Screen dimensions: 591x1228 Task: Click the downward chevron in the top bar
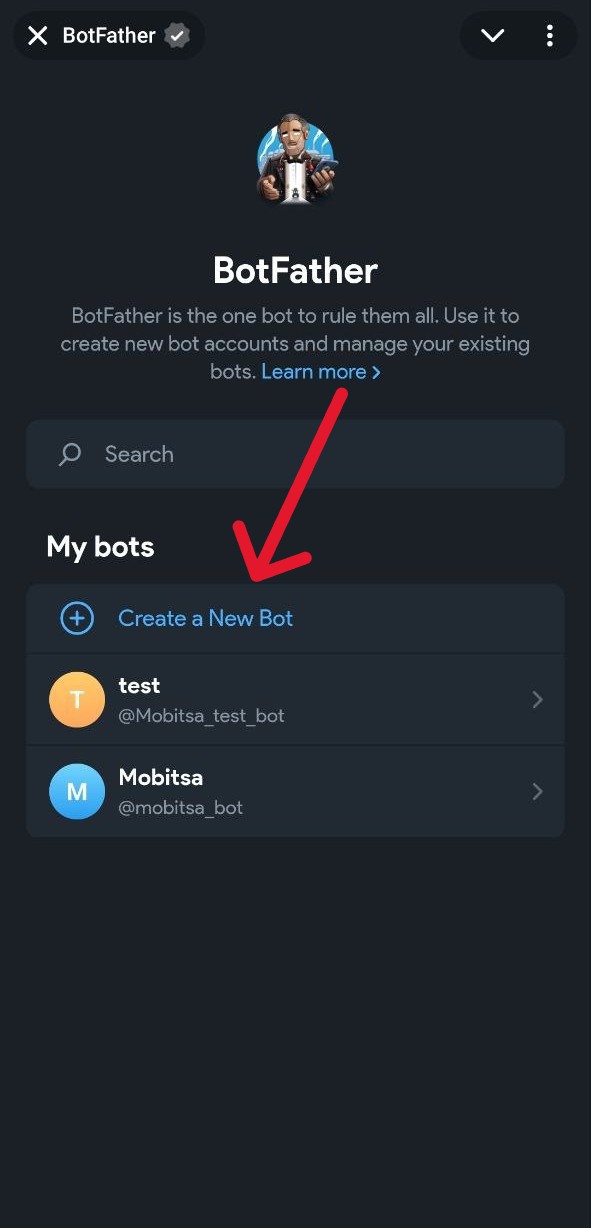coord(492,35)
